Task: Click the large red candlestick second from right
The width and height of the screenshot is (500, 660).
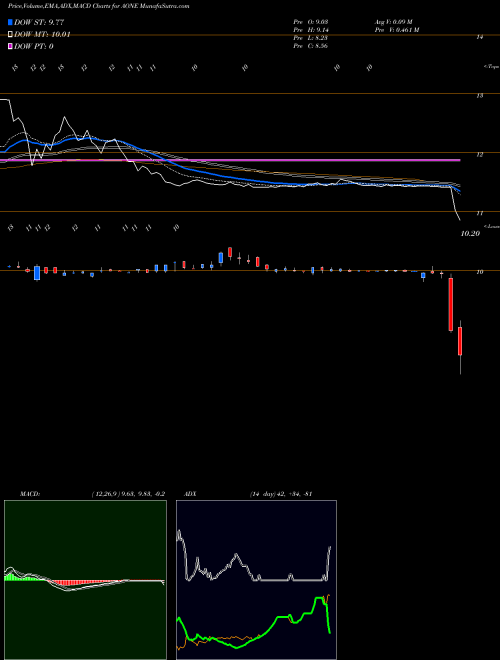Action: point(451,304)
